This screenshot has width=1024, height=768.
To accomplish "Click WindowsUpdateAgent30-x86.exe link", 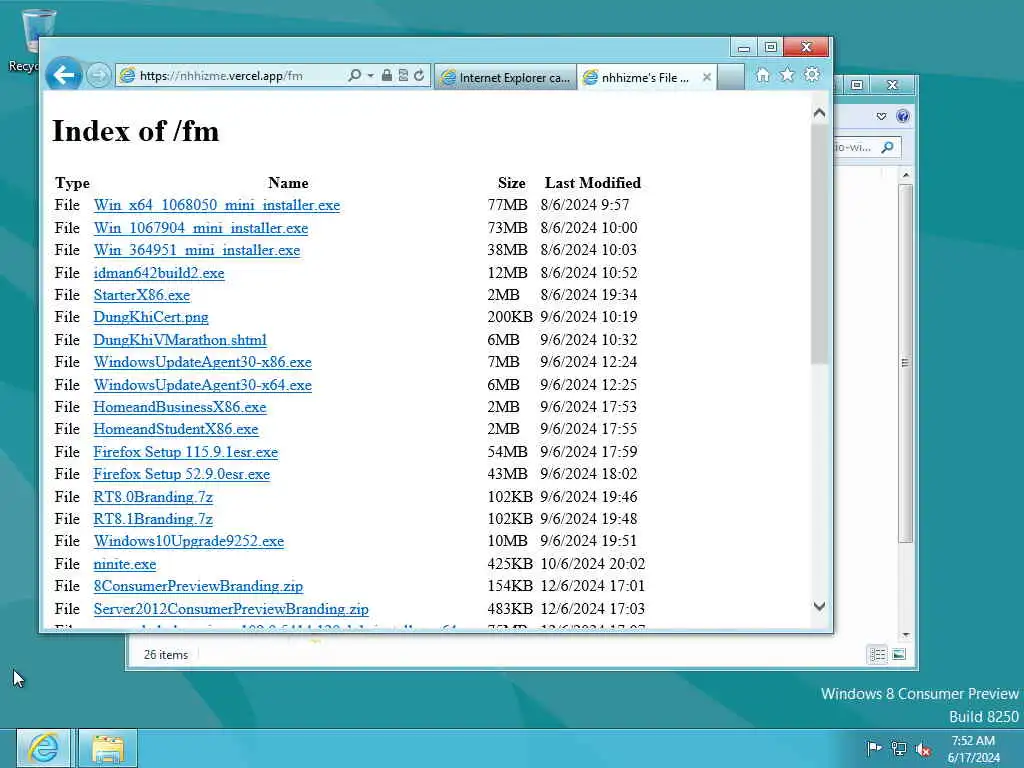I will [202, 362].
